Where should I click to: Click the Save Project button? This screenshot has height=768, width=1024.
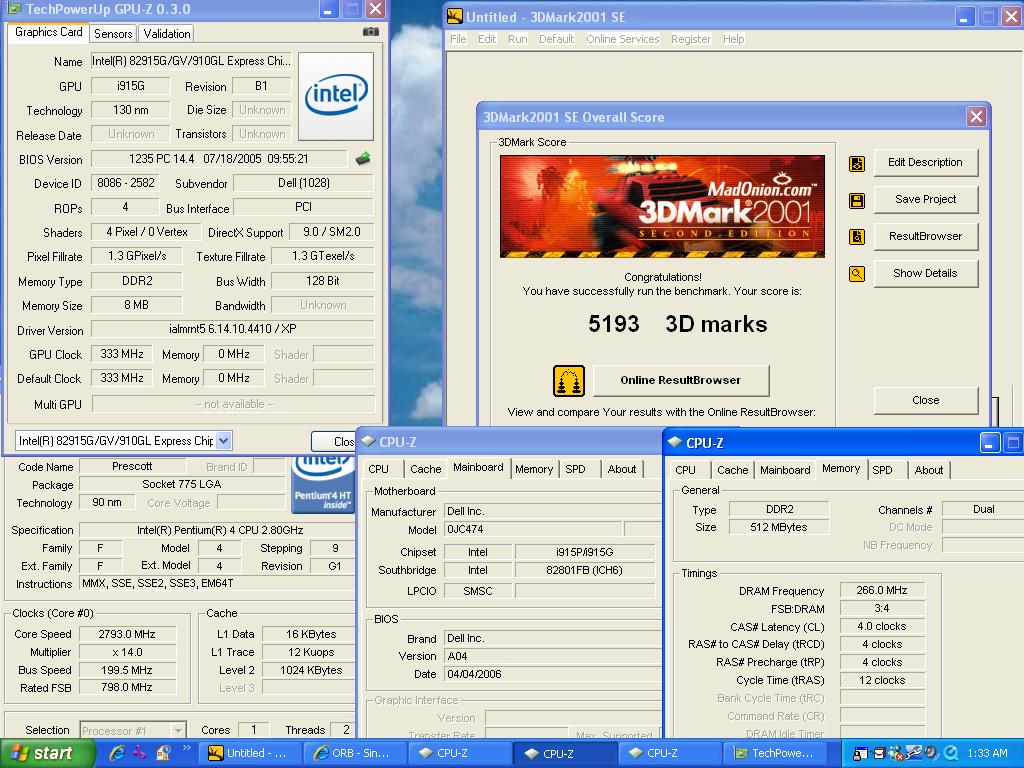coord(925,199)
